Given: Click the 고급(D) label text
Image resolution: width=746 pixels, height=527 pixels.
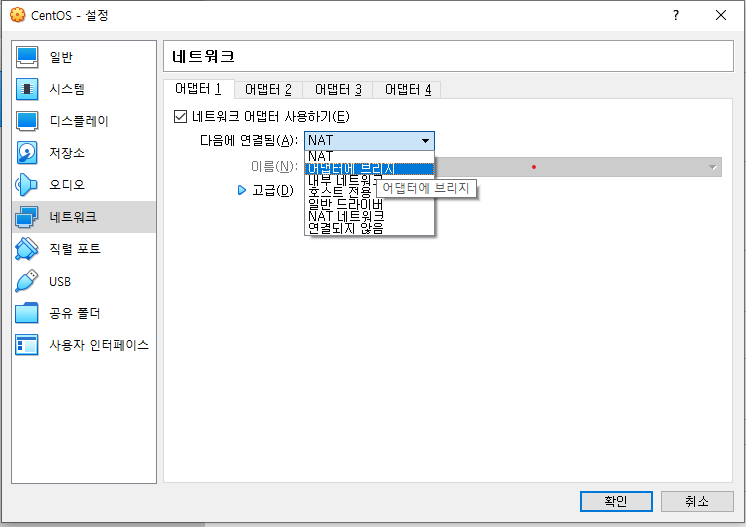Looking at the screenshot, I should pyautogui.click(x=273, y=190).
